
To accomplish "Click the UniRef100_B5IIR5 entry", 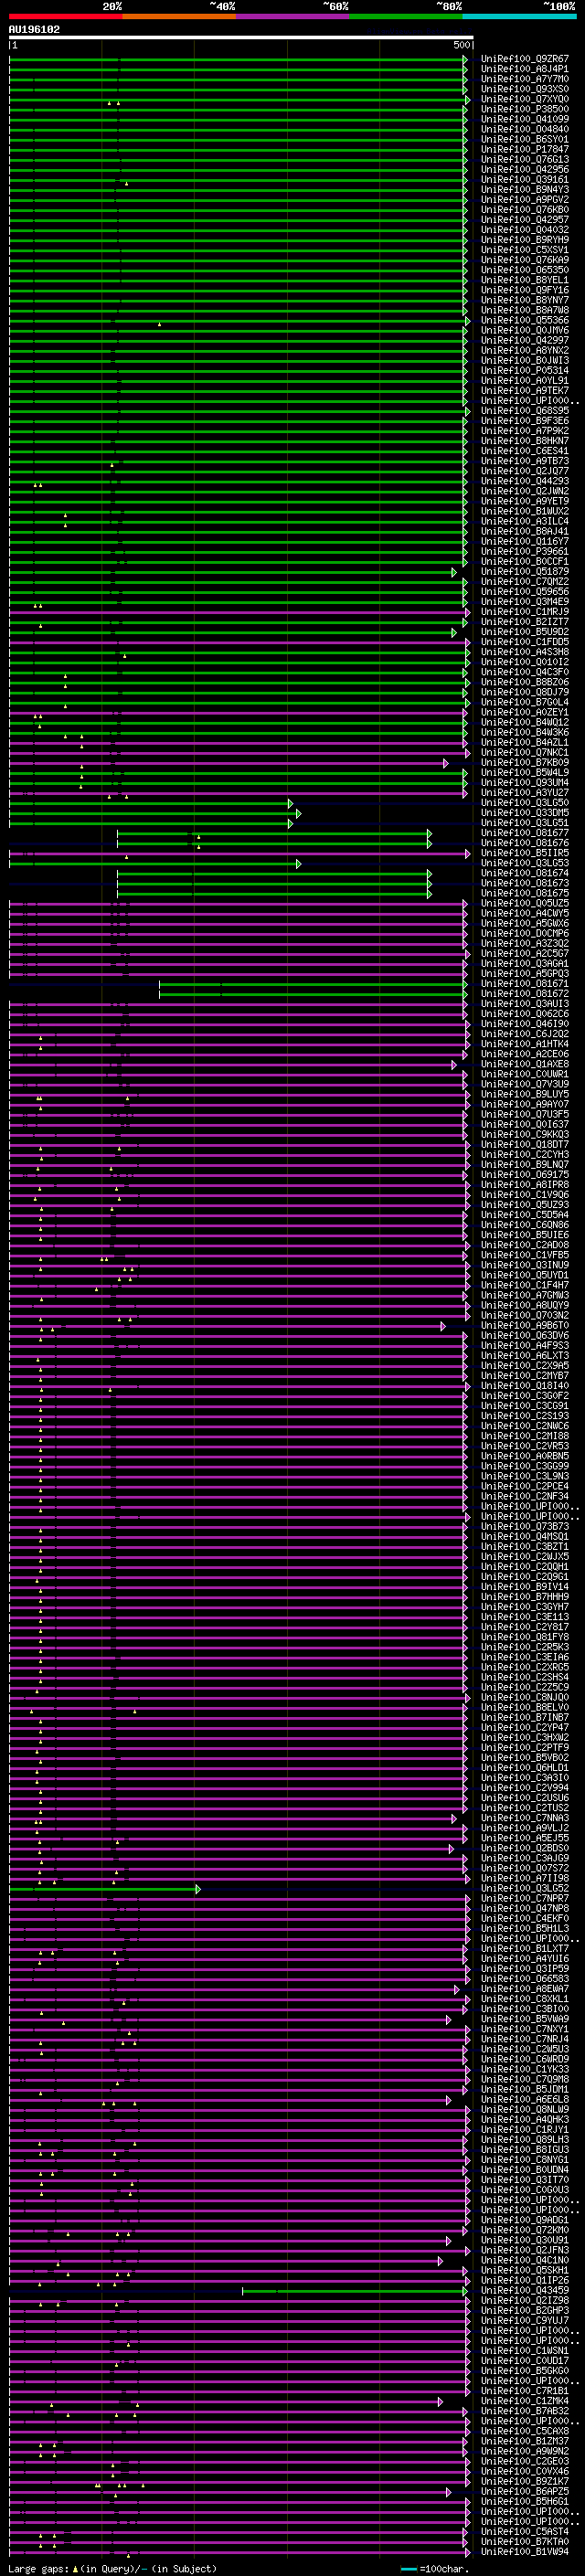I will [525, 853].
